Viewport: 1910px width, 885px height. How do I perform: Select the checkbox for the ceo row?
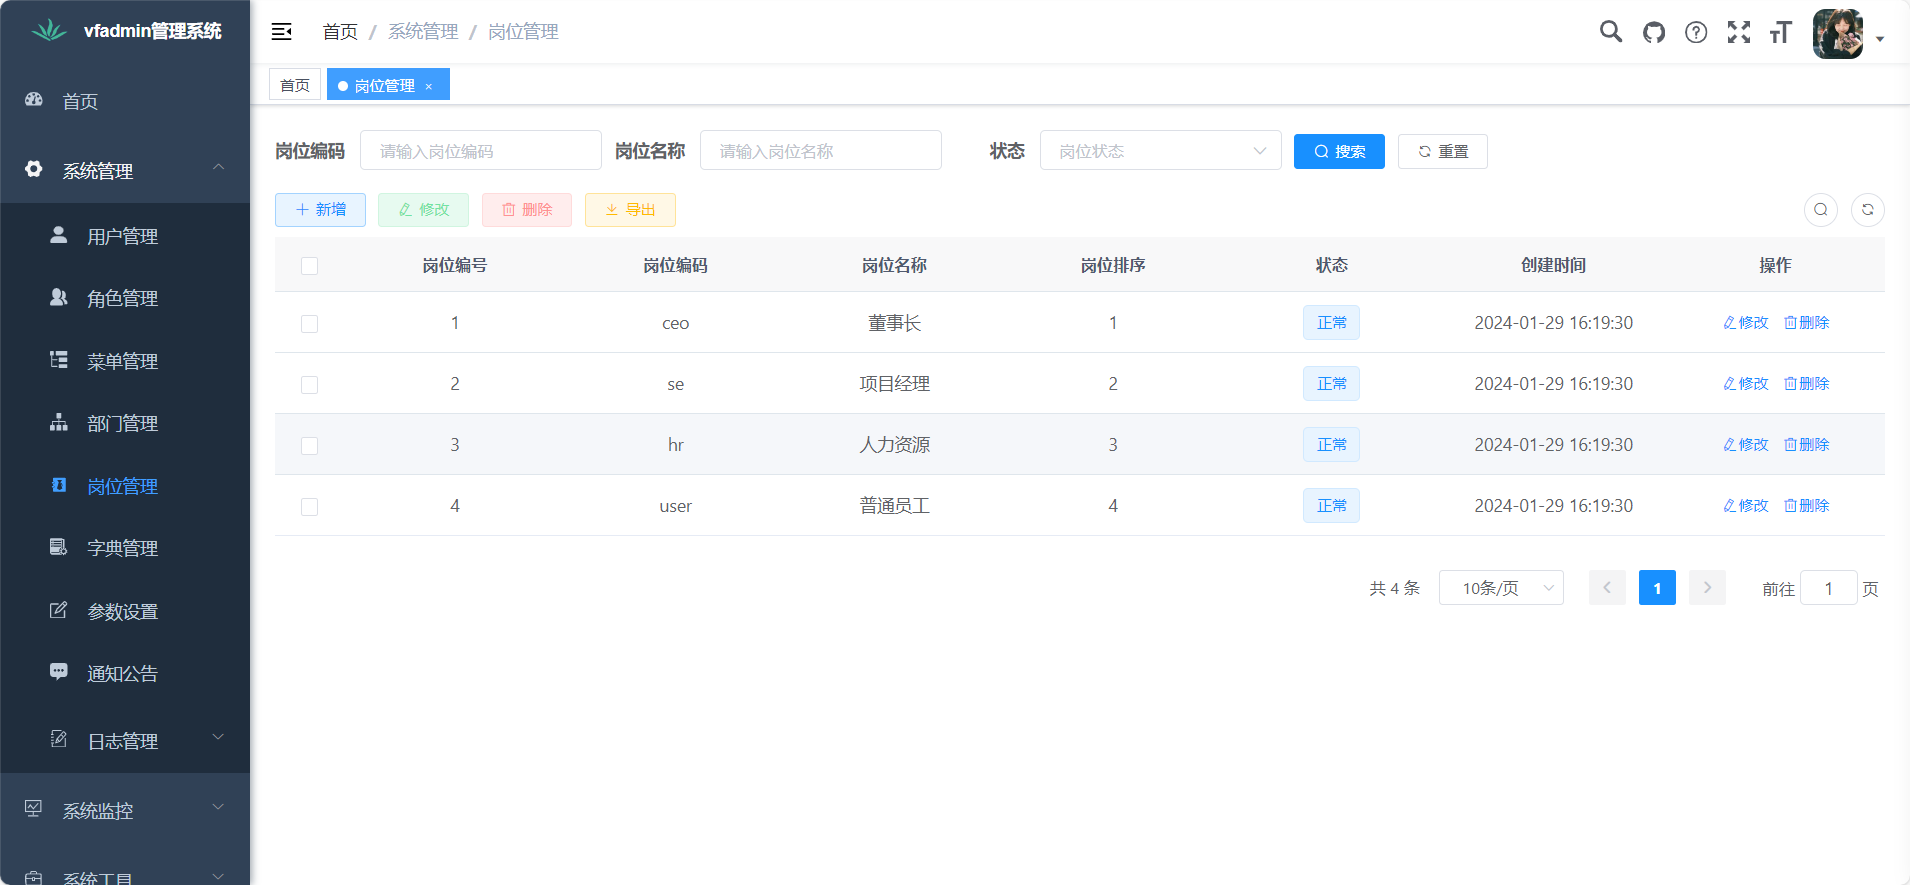tap(310, 324)
